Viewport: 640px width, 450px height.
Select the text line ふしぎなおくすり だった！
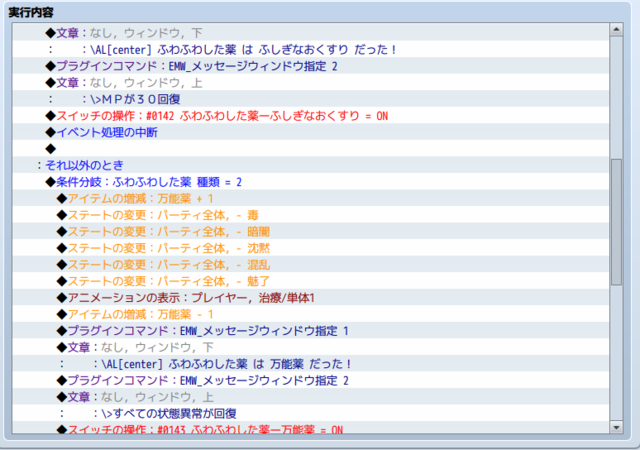pos(311,50)
